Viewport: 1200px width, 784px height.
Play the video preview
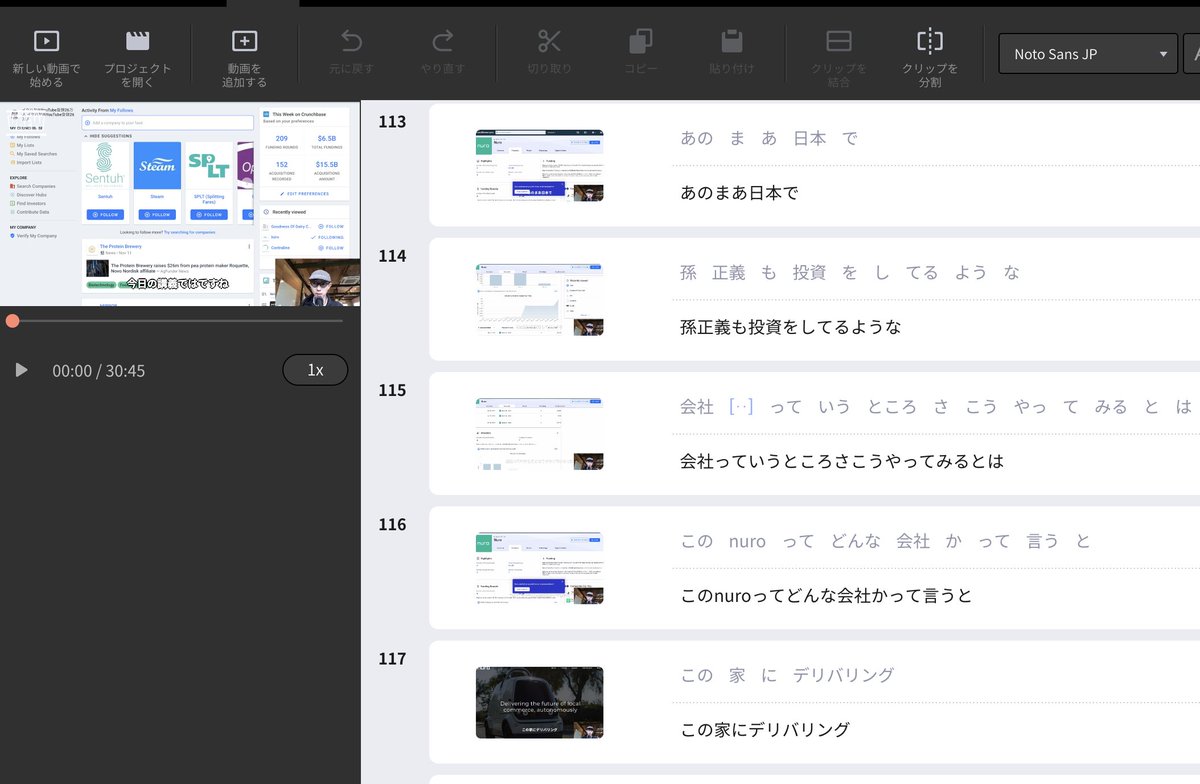(x=21, y=370)
